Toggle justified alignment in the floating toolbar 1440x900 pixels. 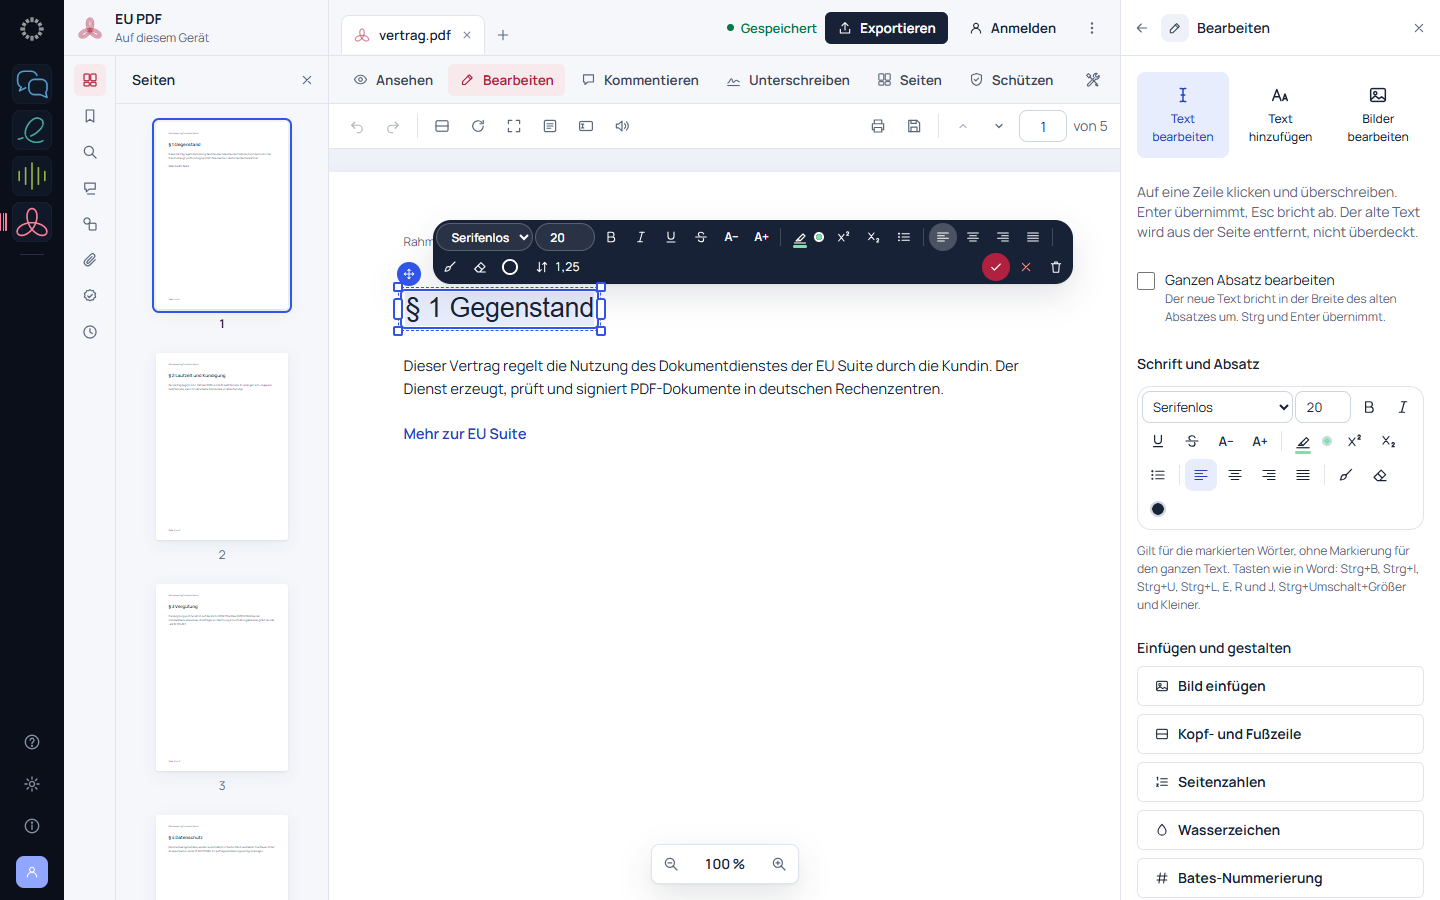1033,237
